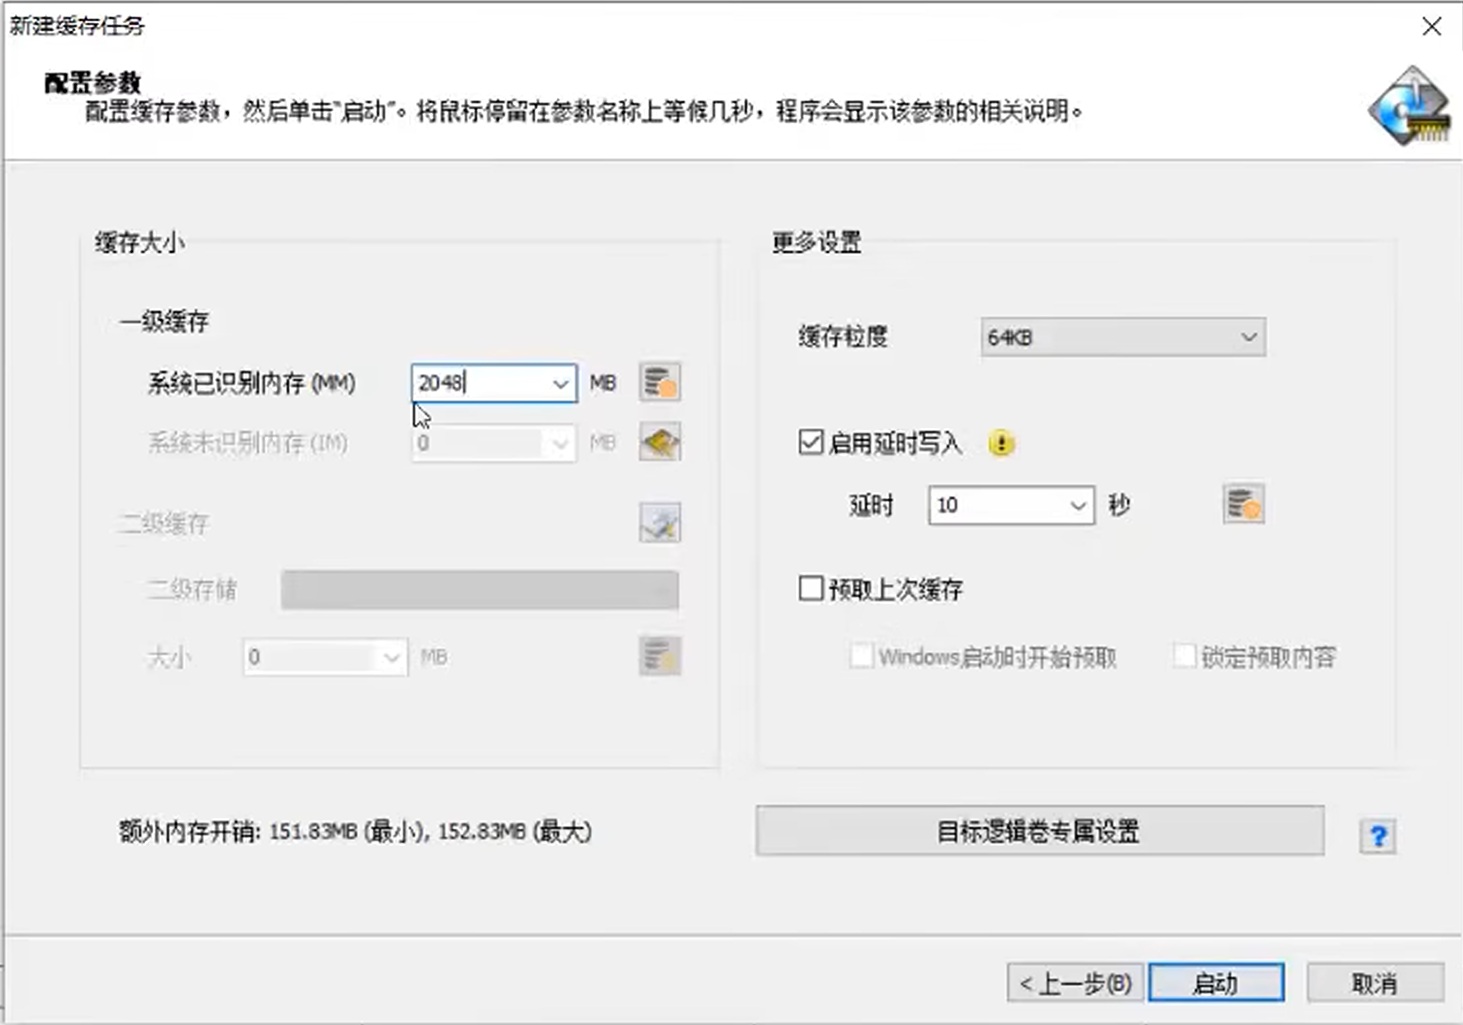
Task: Open the 系统已识别内存 size dropdown
Action: coord(561,383)
